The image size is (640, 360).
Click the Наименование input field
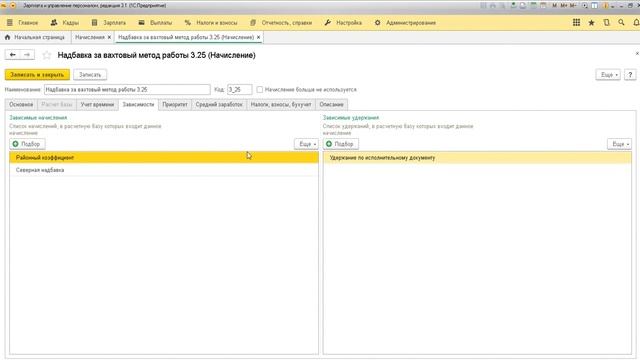pyautogui.click(x=127, y=89)
